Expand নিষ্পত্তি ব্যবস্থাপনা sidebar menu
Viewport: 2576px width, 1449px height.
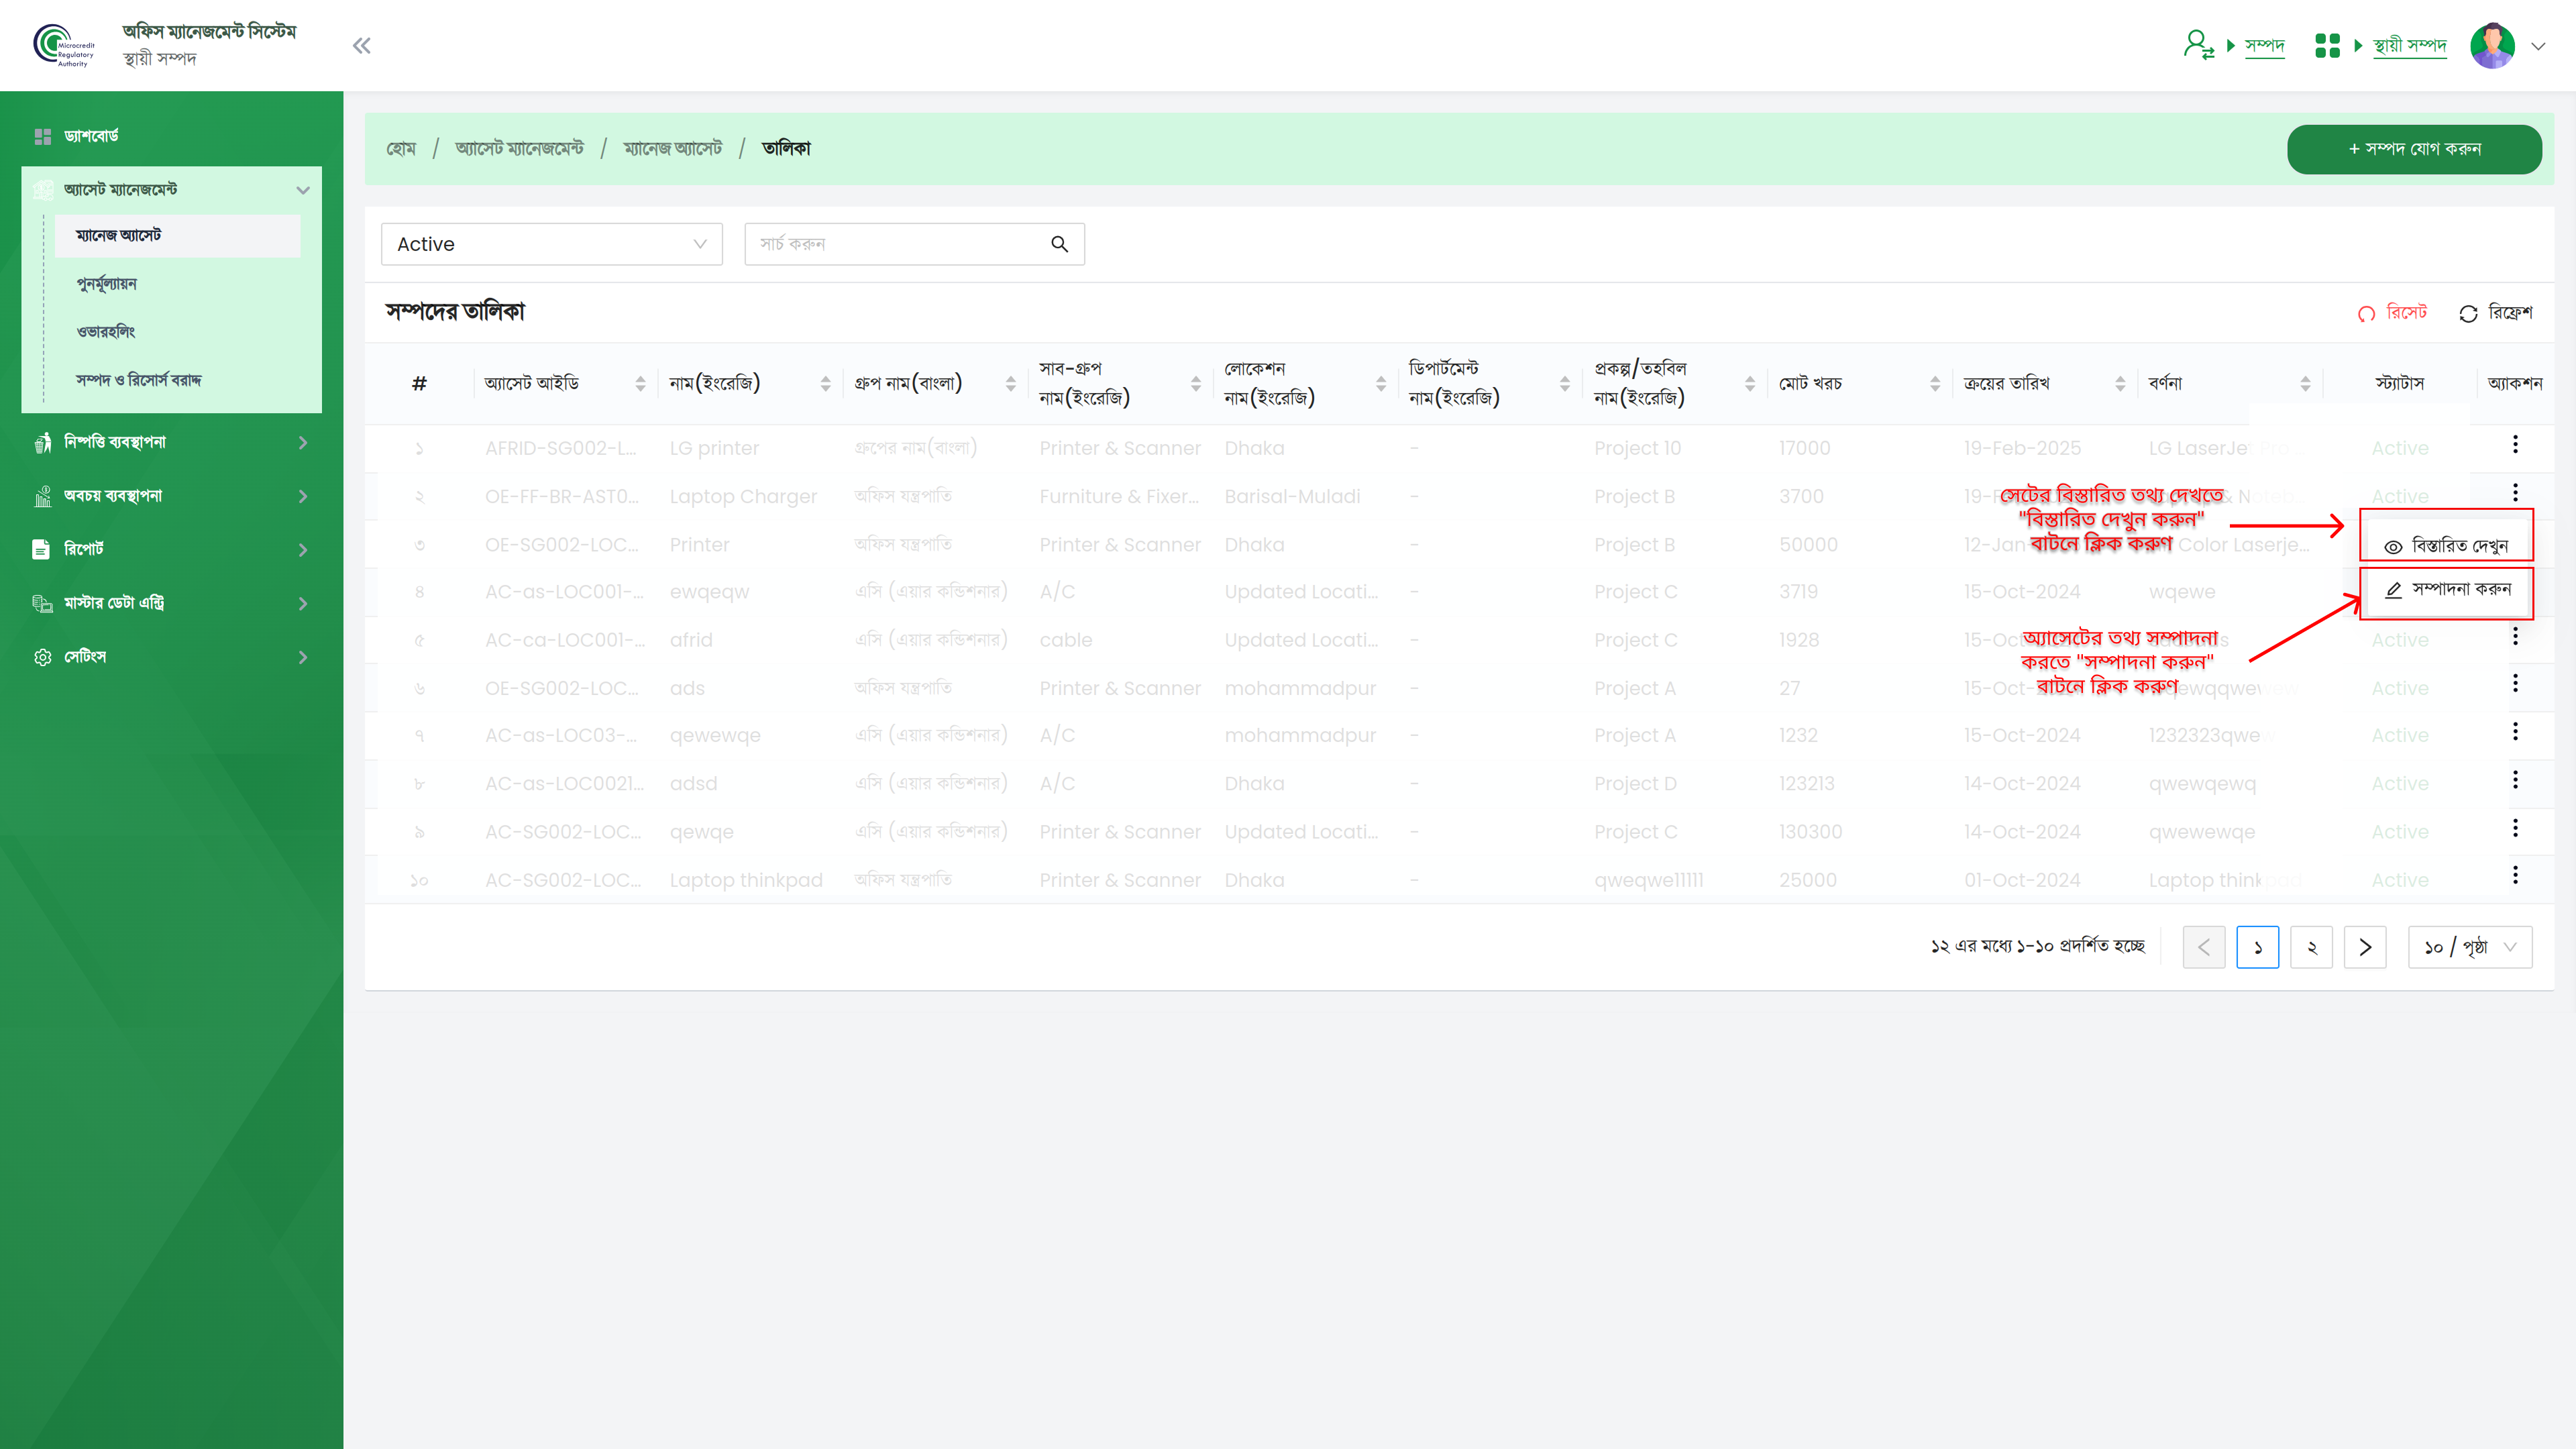(x=172, y=442)
